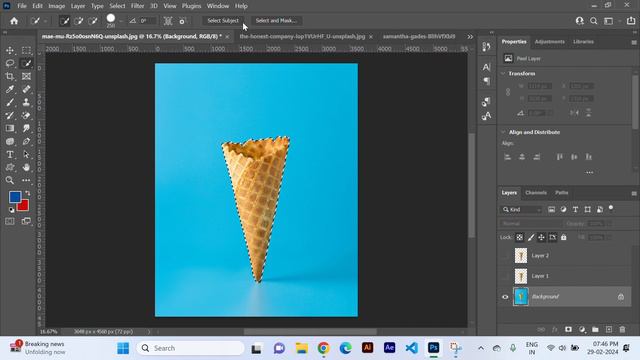Select the Smudge tool
640x360 pixels.
tap(26, 129)
